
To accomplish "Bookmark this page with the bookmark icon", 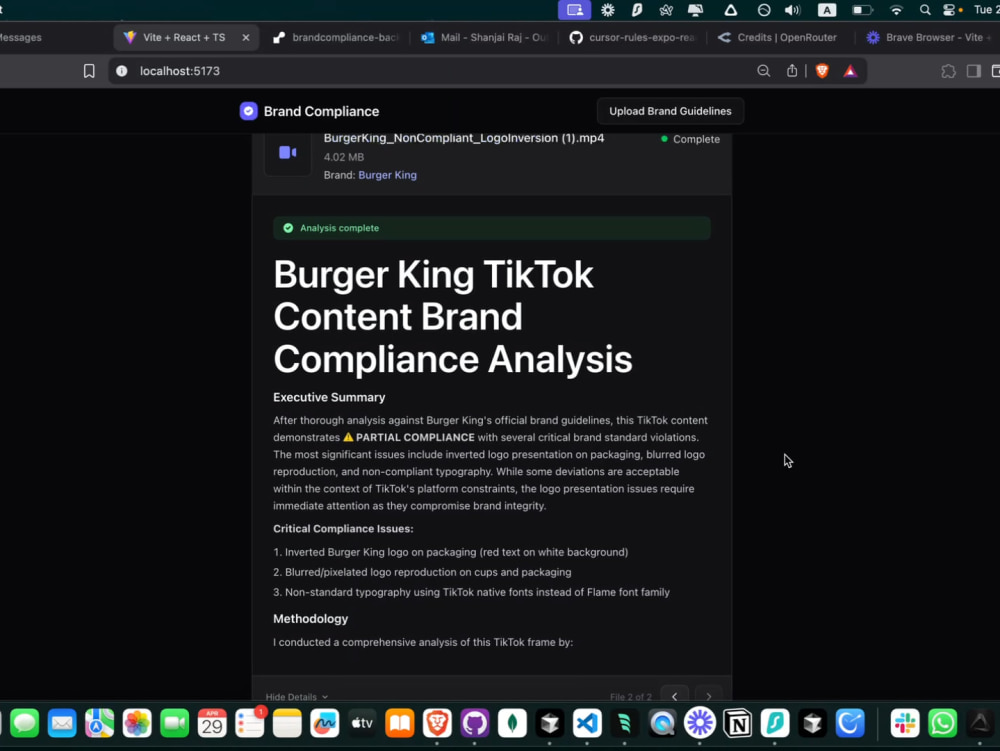I will pyautogui.click(x=89, y=71).
